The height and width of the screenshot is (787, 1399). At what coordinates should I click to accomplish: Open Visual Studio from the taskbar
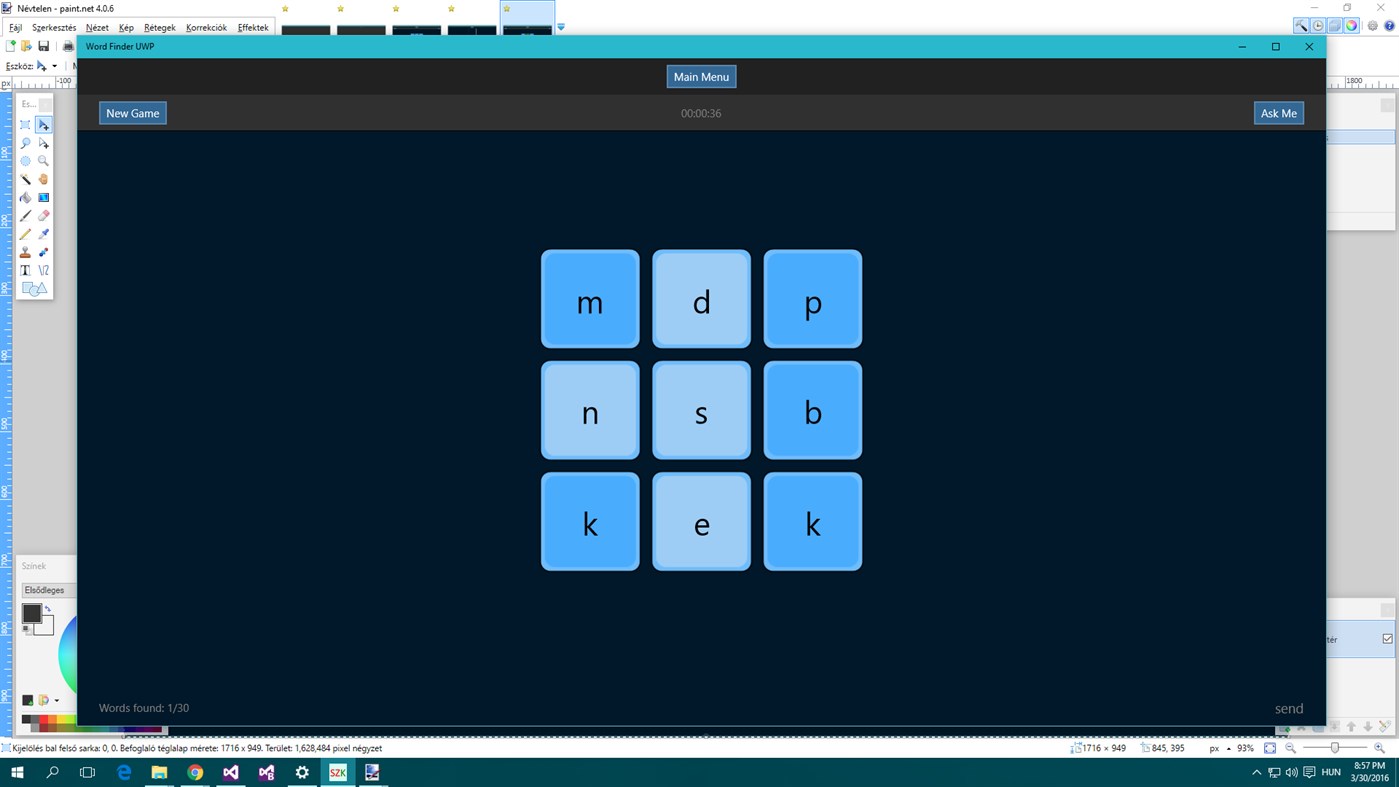(231, 771)
